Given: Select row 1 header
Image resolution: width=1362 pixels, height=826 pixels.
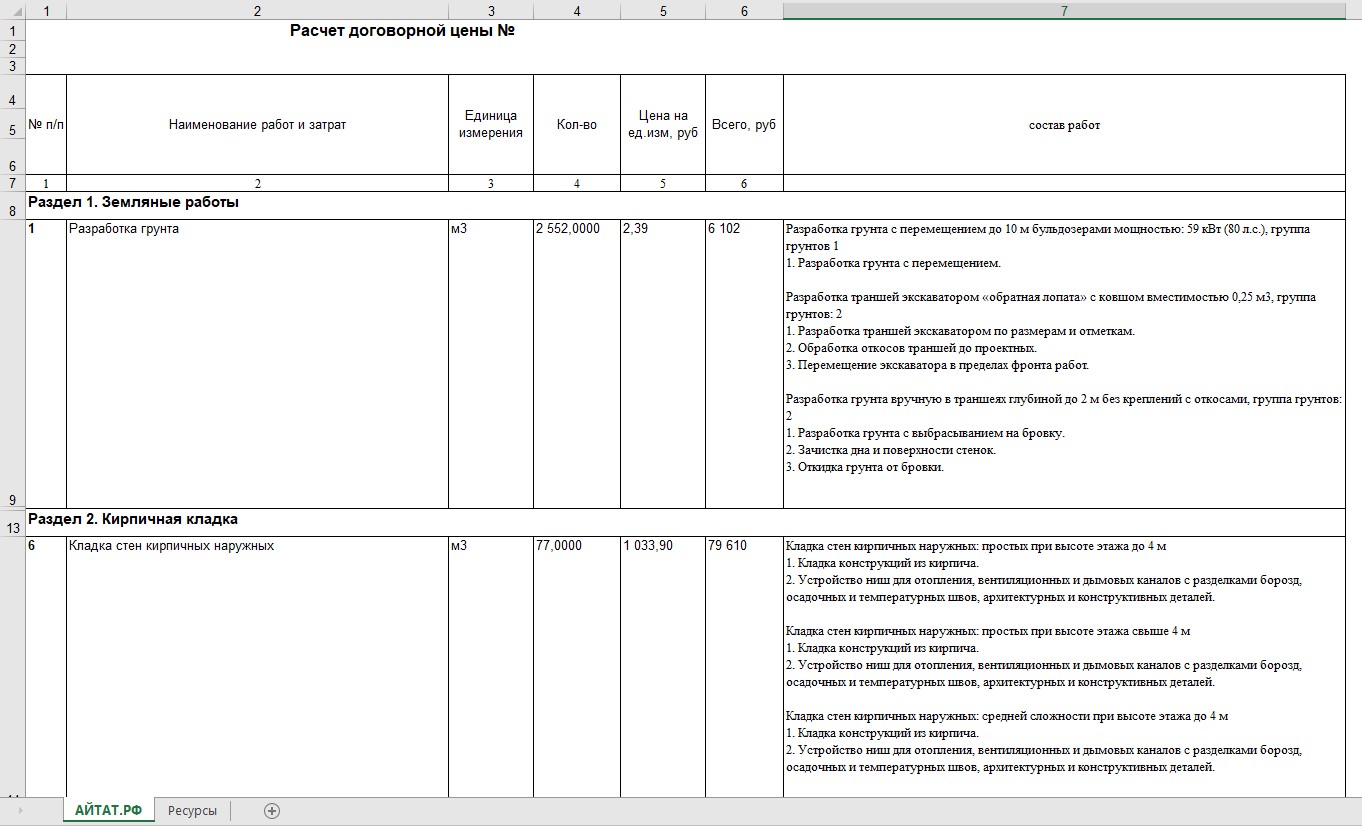Looking at the screenshot, I should [x=12, y=30].
